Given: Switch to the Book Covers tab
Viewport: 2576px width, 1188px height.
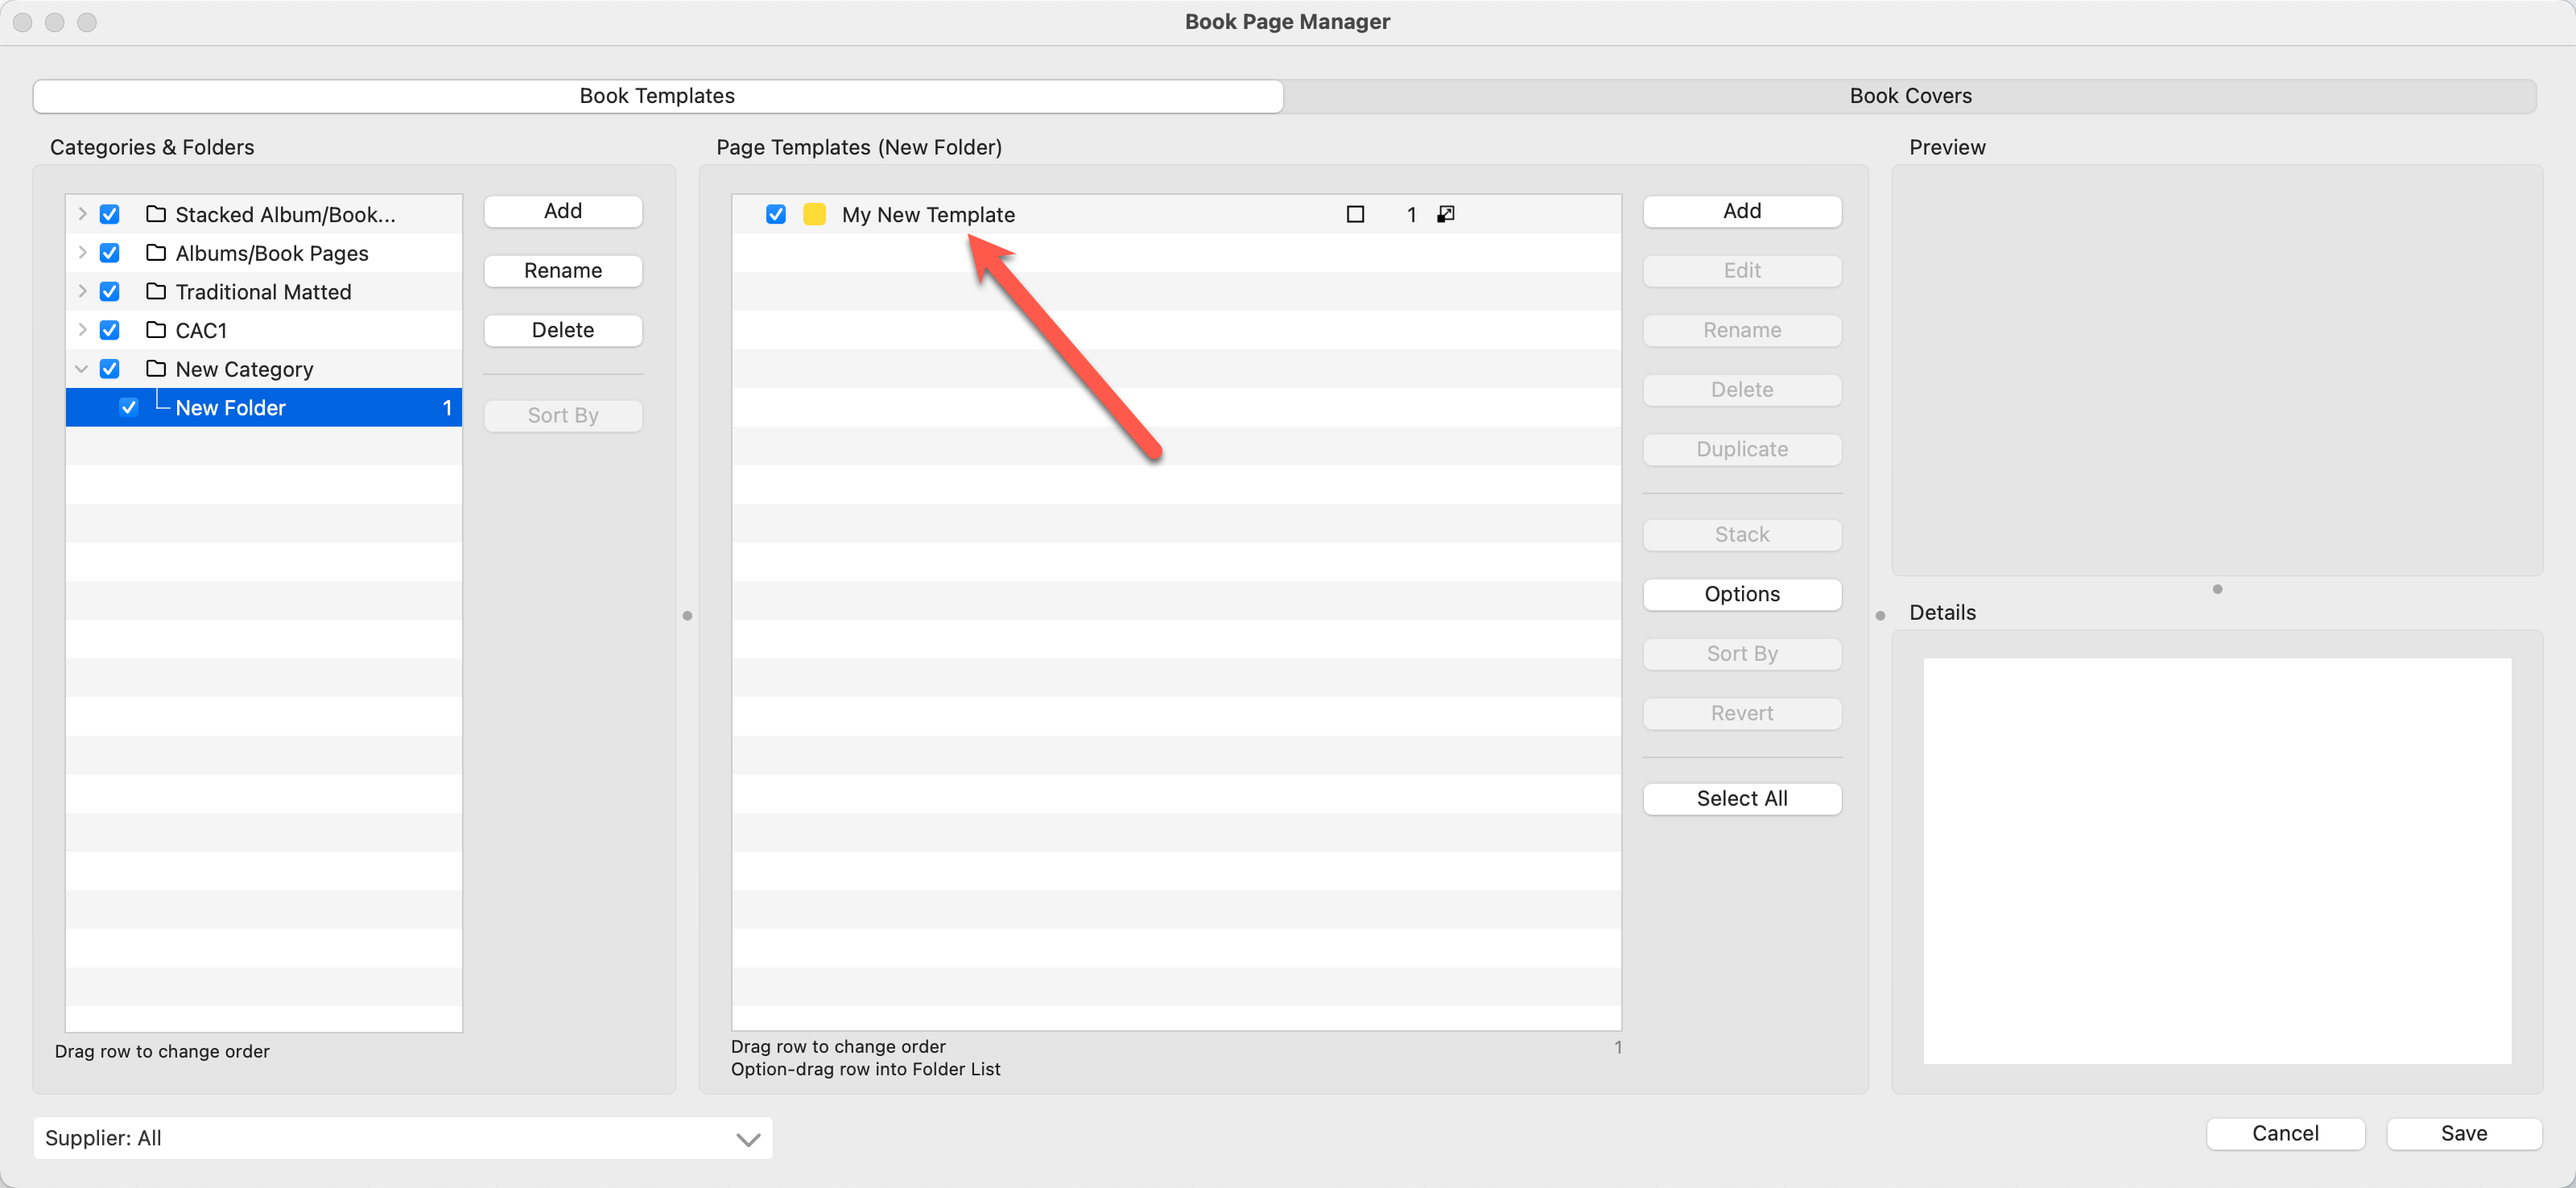Looking at the screenshot, I should coord(1910,96).
